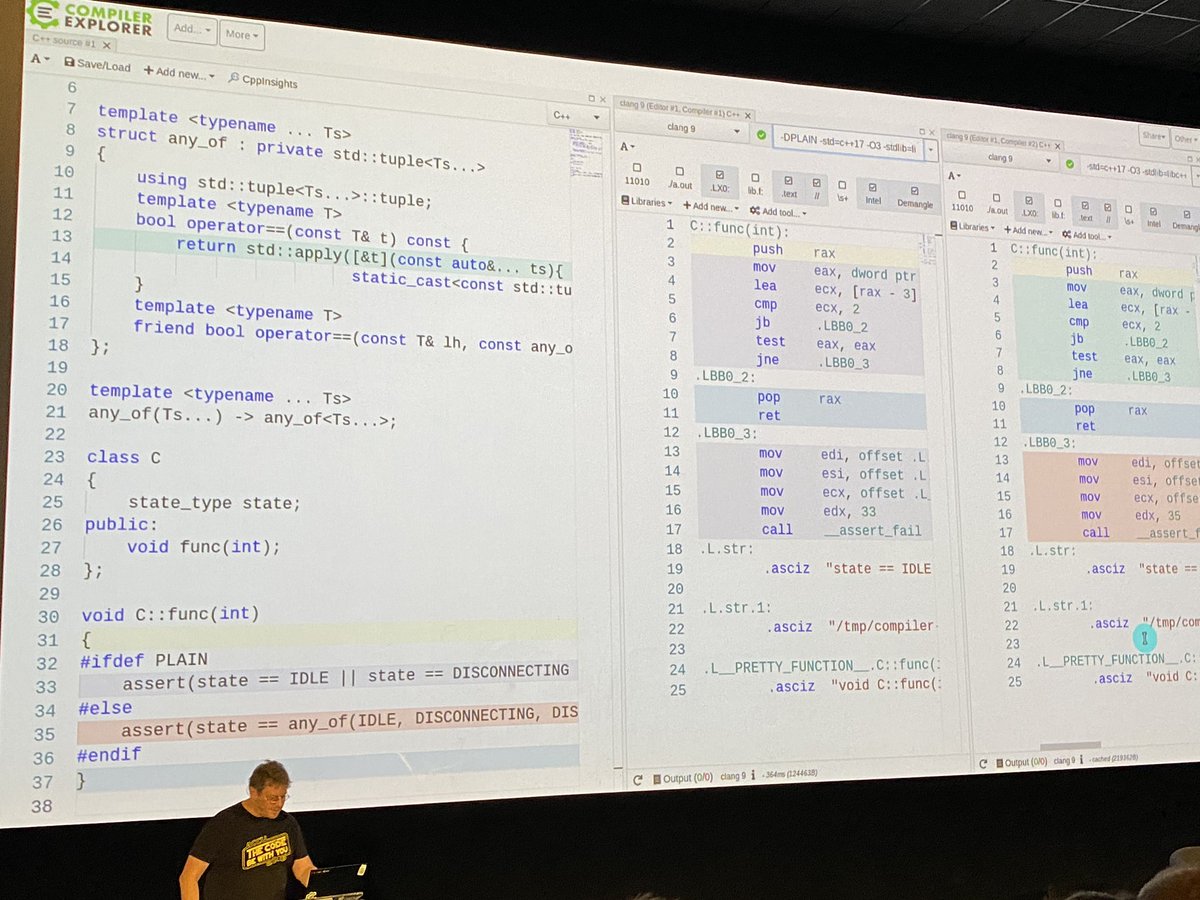Toggle 11010 binary output in compiler #2

[962, 200]
